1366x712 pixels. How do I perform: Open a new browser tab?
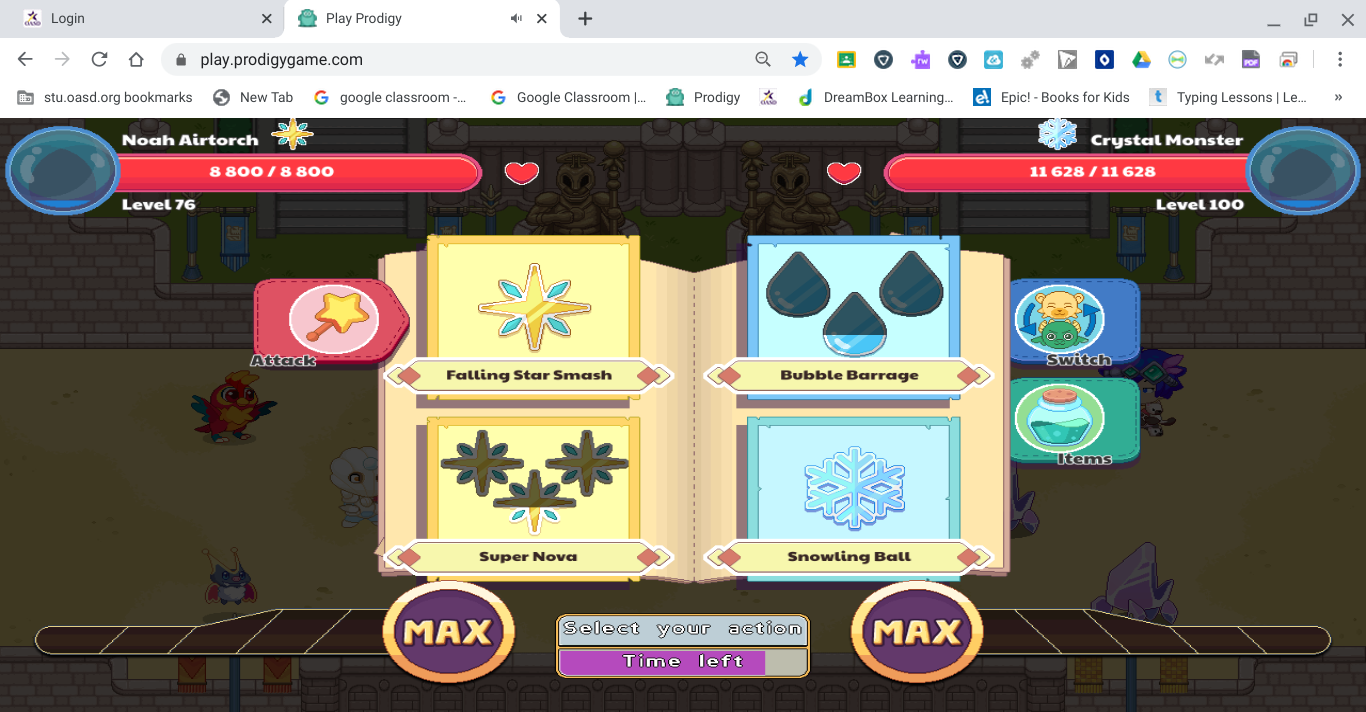click(585, 19)
